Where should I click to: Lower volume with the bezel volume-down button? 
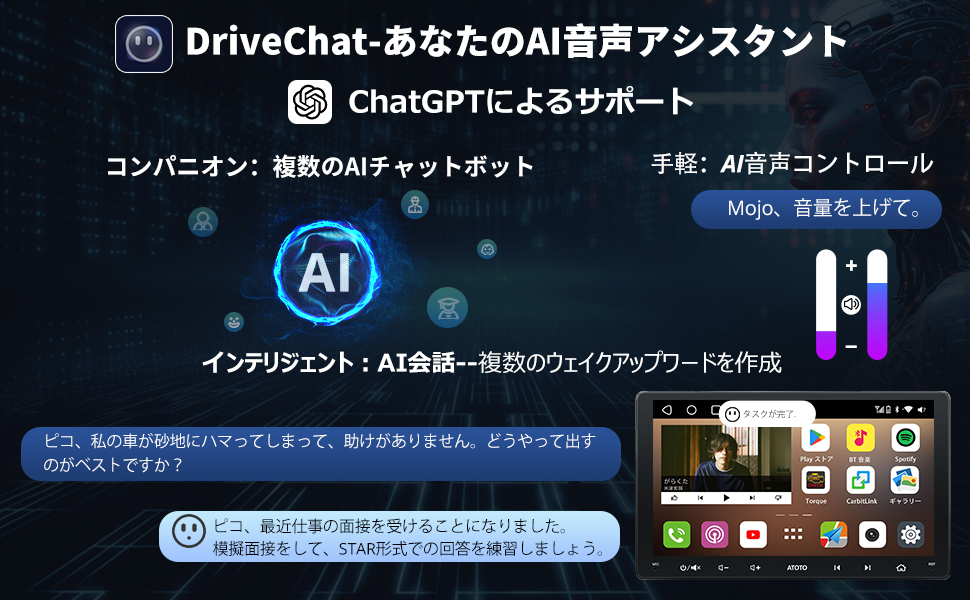click(723, 568)
